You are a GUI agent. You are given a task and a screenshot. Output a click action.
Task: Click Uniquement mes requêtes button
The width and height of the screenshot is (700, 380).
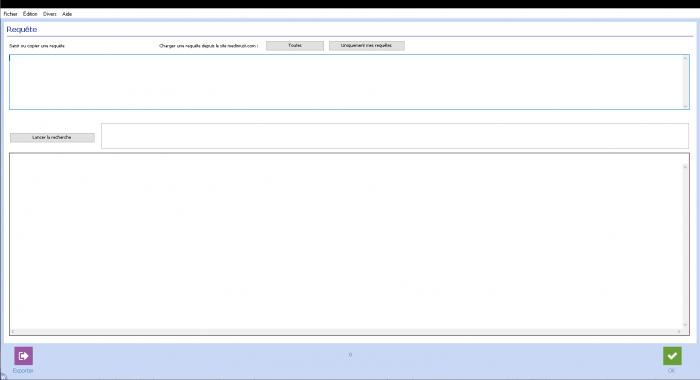(x=367, y=46)
